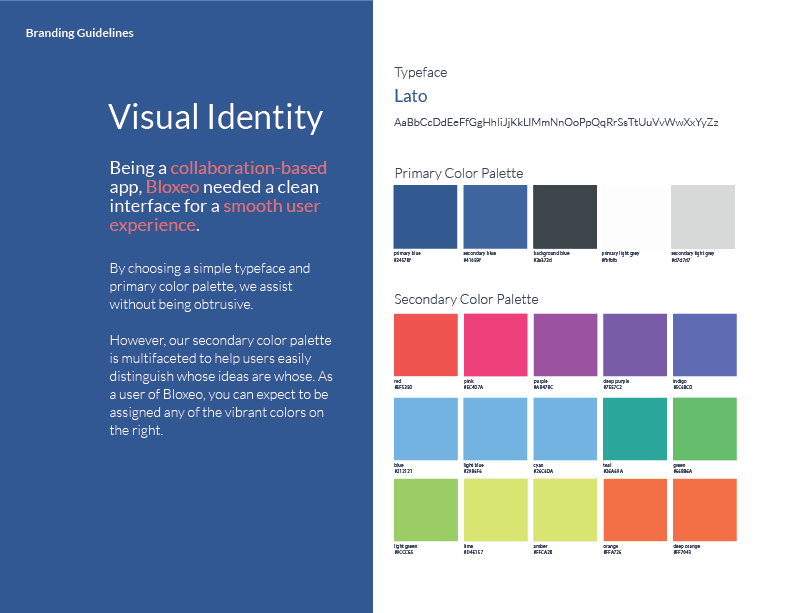
Task: Click the 'primary blue' label text
Action: coord(407,253)
